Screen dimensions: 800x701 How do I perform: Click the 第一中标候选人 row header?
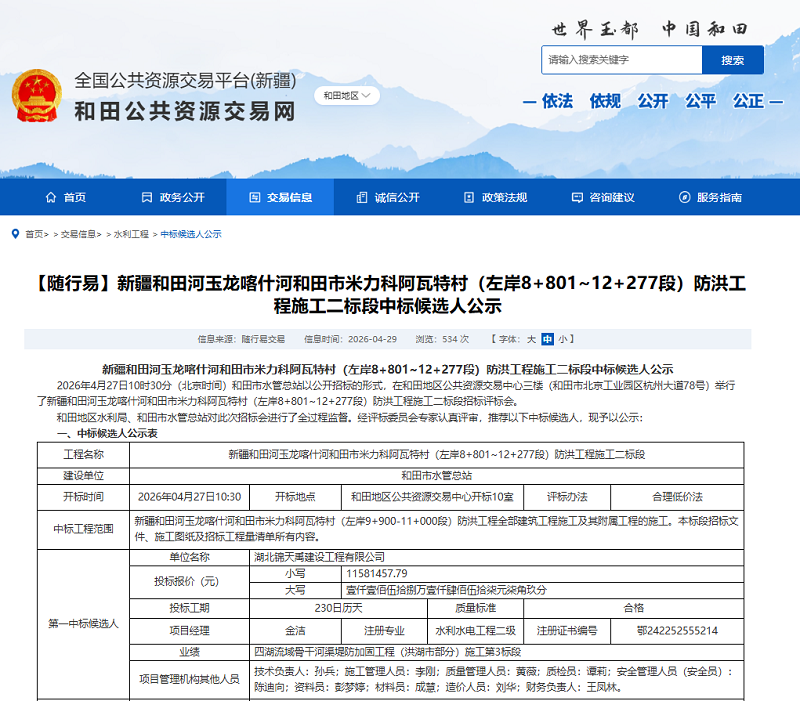[x=83, y=624]
